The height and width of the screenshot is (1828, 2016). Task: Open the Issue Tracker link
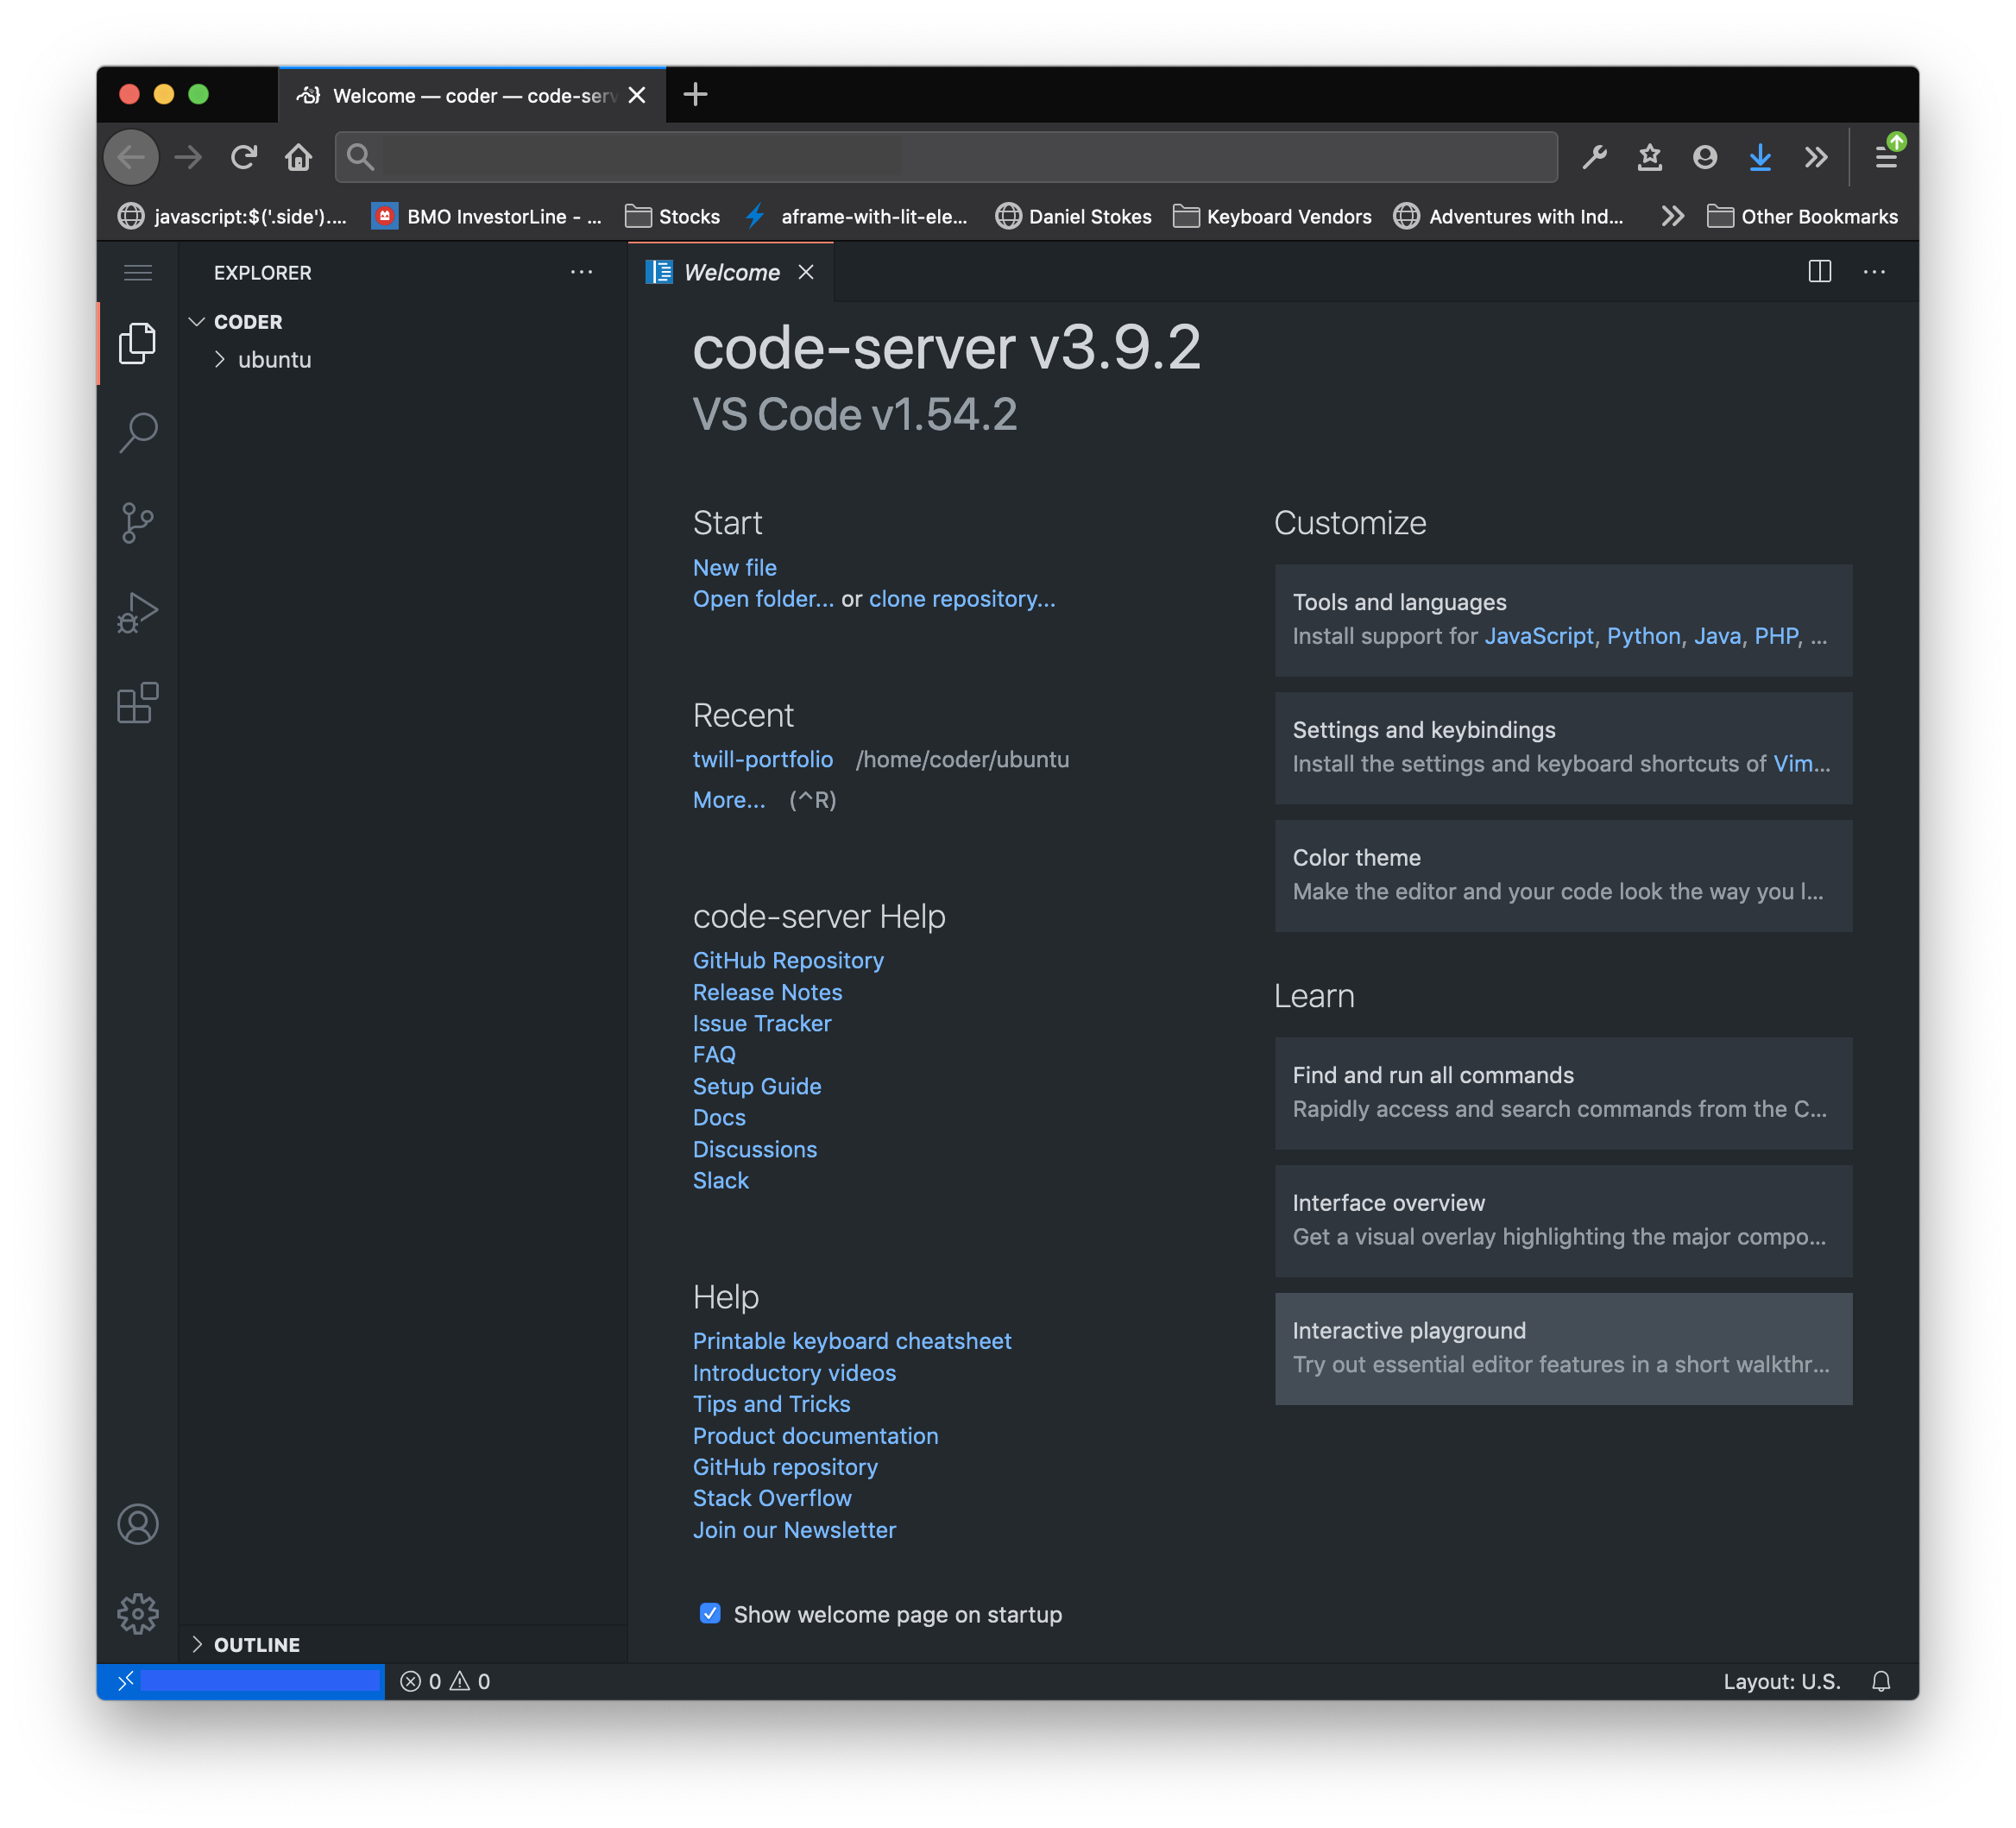click(x=762, y=1023)
